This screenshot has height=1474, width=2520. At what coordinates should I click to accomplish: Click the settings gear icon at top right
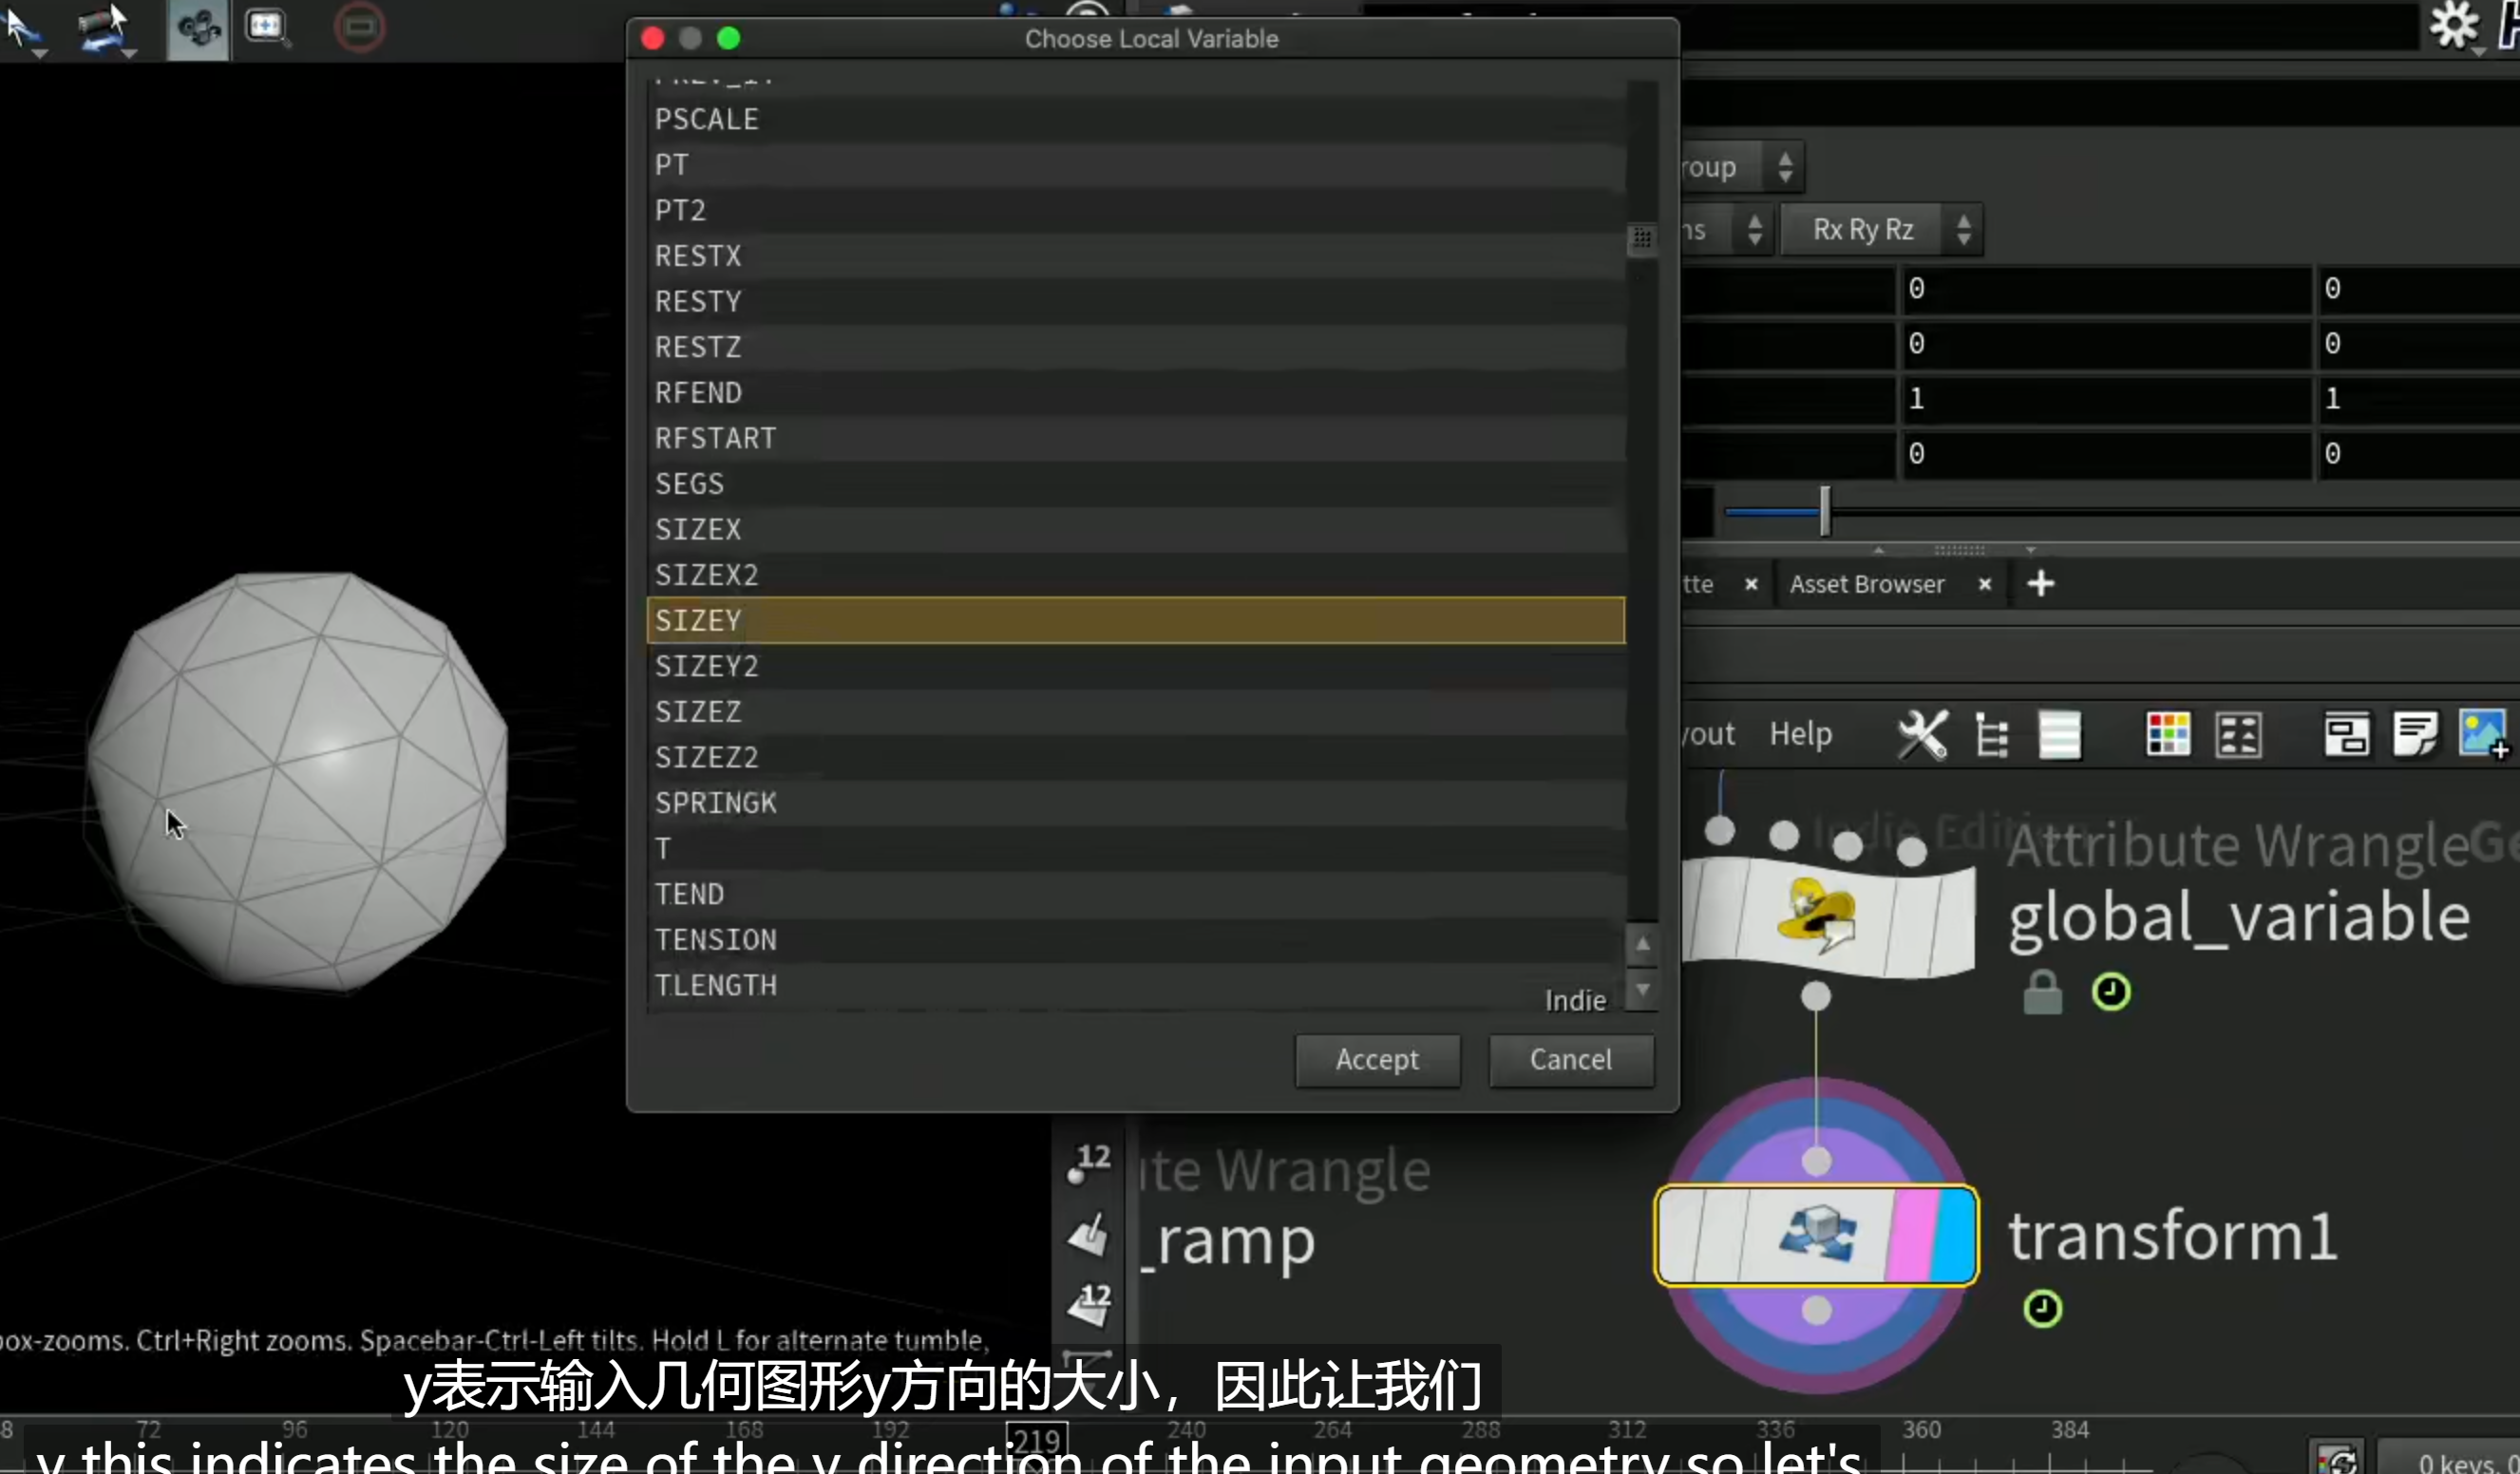2456,25
